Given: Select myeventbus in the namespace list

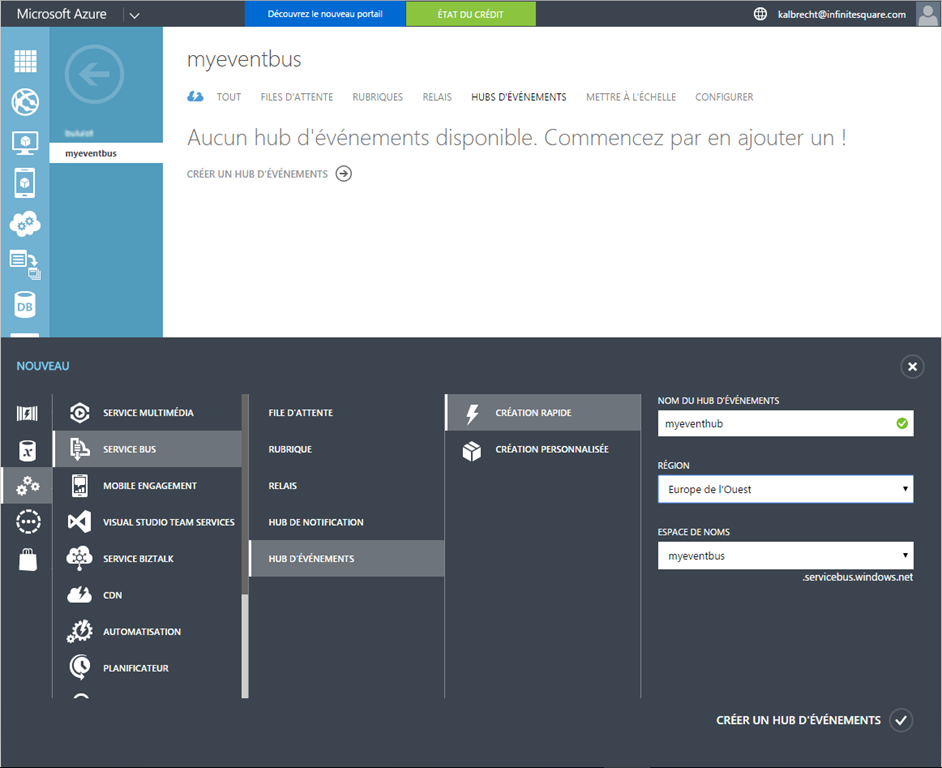Looking at the screenshot, I should point(106,153).
